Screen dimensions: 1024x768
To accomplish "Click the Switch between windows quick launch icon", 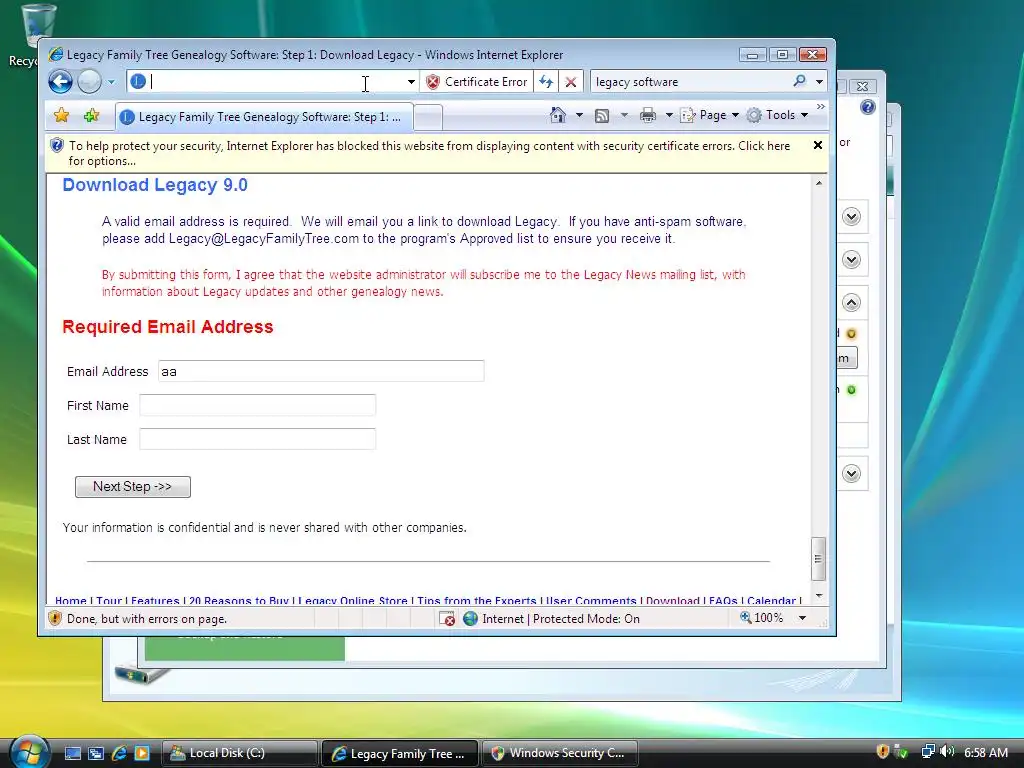I will click(x=95, y=753).
